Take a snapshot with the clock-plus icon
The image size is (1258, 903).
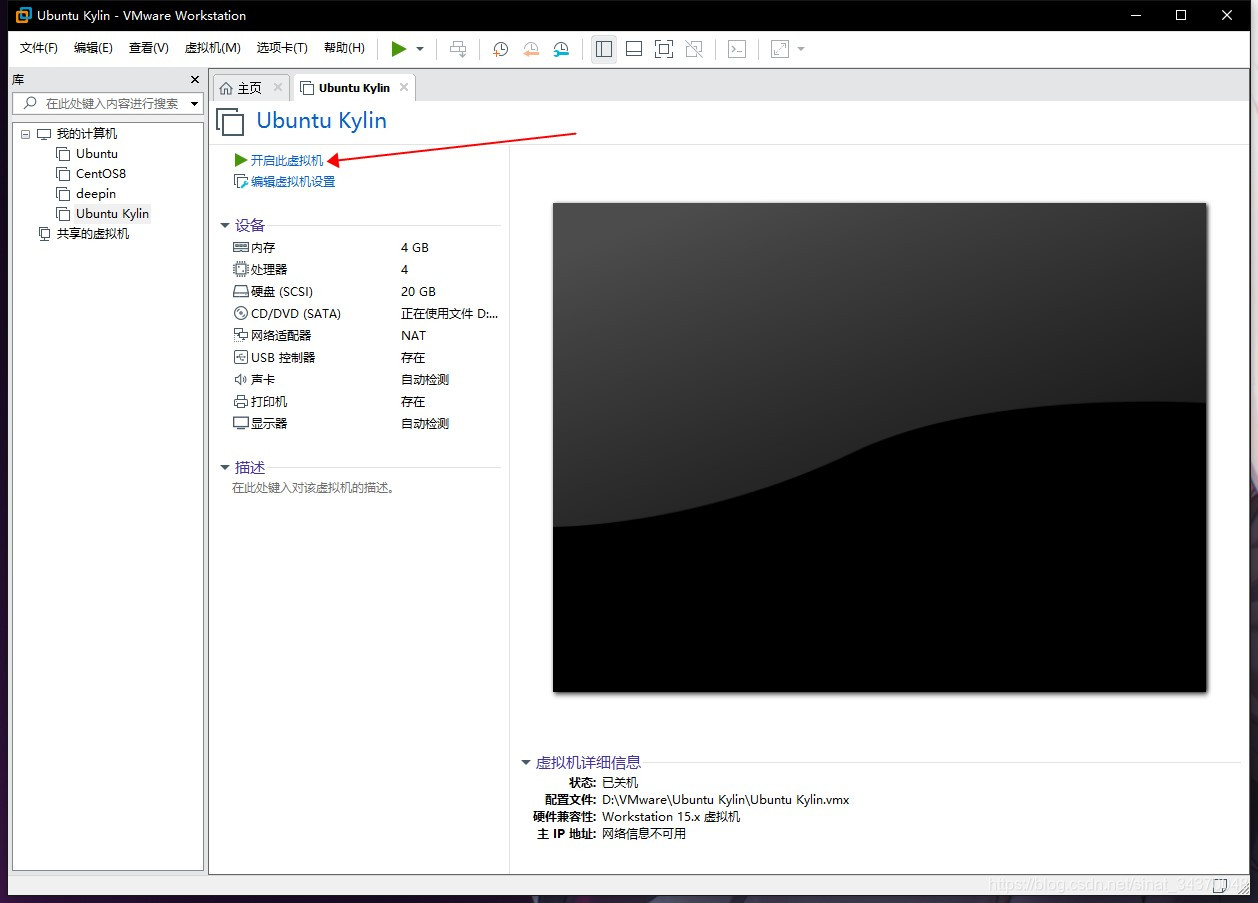(x=501, y=49)
